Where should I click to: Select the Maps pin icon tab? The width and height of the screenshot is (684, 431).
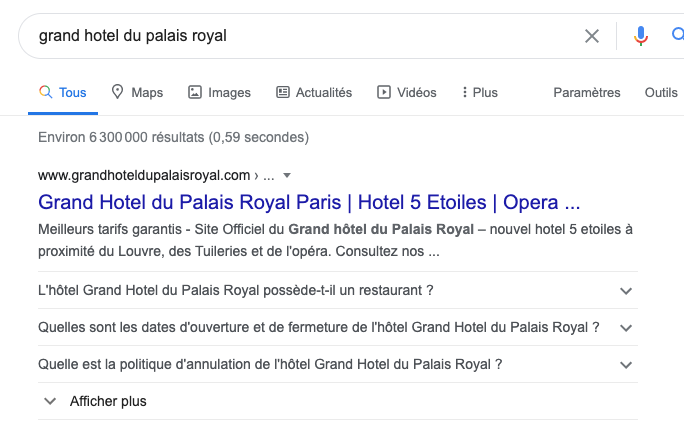click(137, 92)
